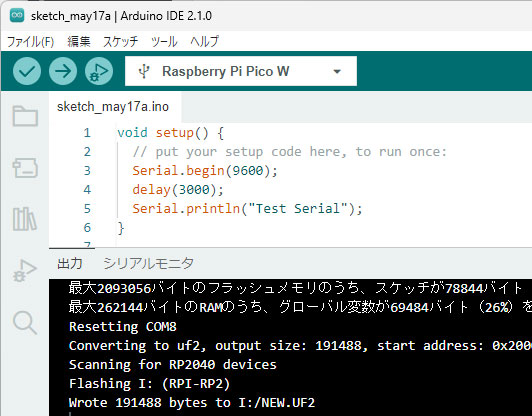This screenshot has height=416, width=532.
Task: Click the closing brace on line 6
Action: [x=121, y=228]
